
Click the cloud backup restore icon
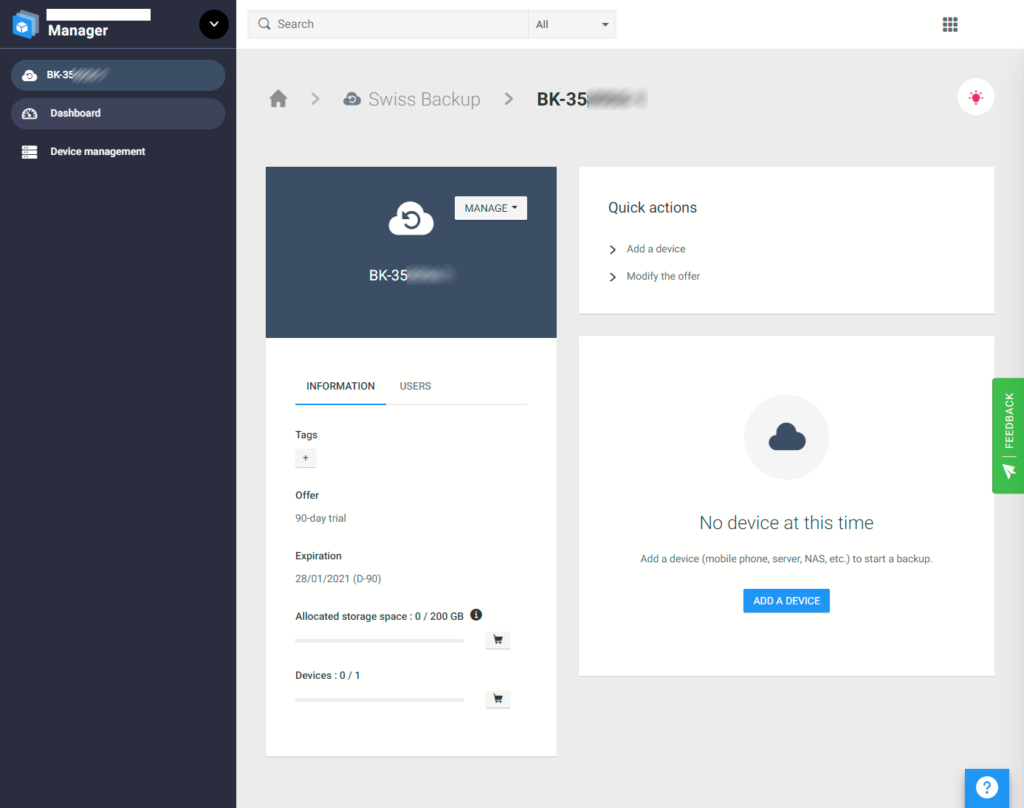click(x=411, y=219)
